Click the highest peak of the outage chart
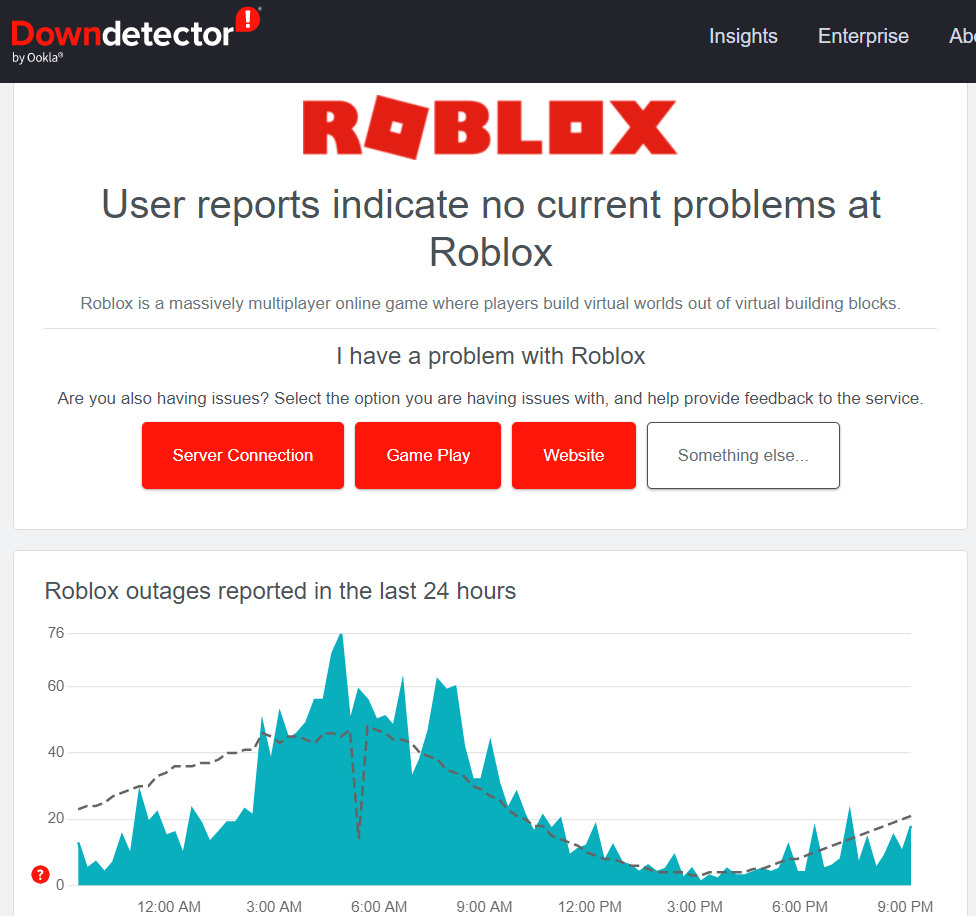The image size is (976, 916). click(x=341, y=635)
